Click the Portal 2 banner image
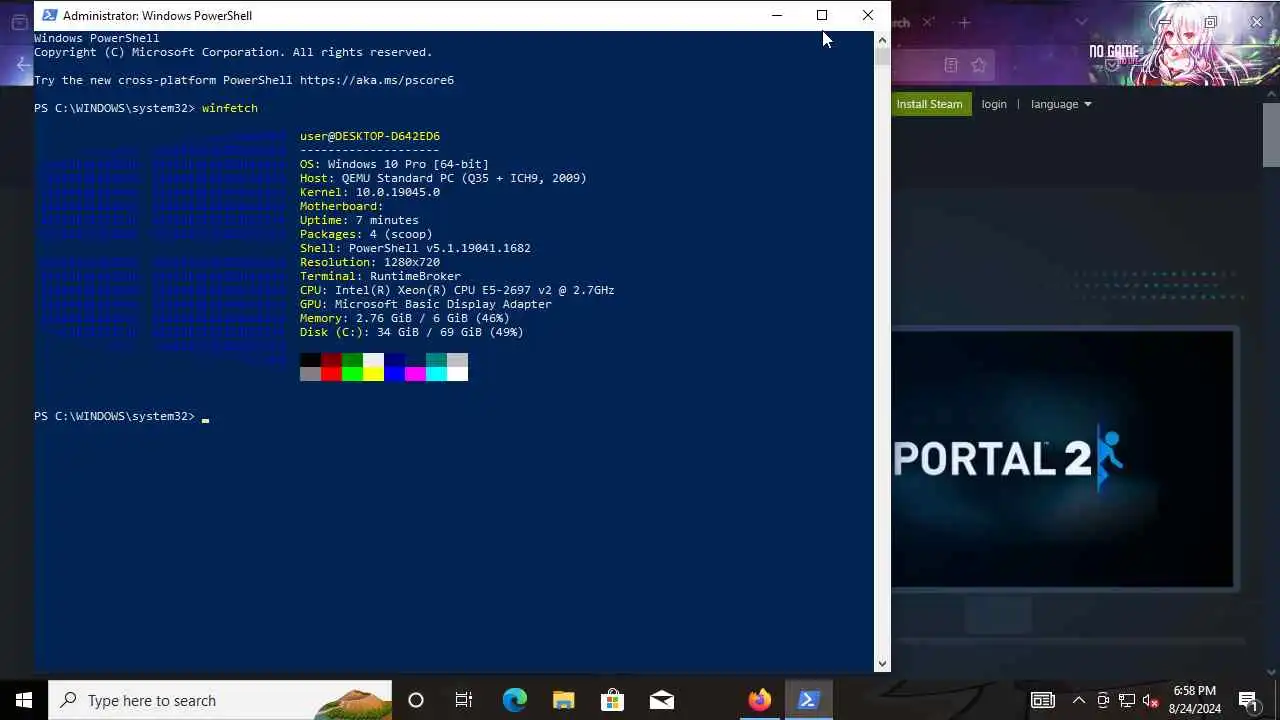The height and width of the screenshot is (720, 1280). pyautogui.click(x=1063, y=459)
